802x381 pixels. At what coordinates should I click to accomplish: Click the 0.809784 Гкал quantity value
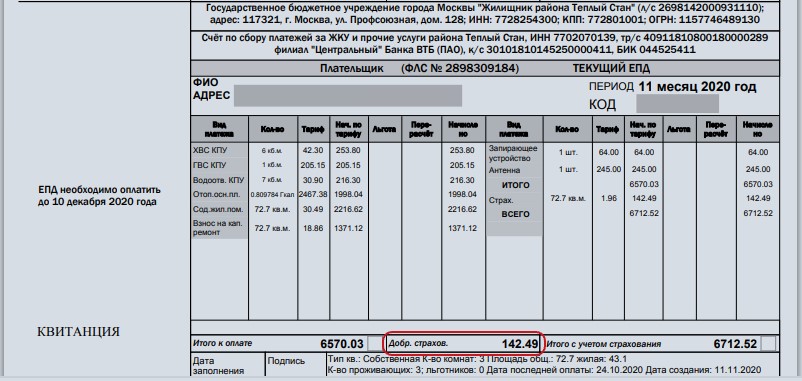(x=273, y=195)
